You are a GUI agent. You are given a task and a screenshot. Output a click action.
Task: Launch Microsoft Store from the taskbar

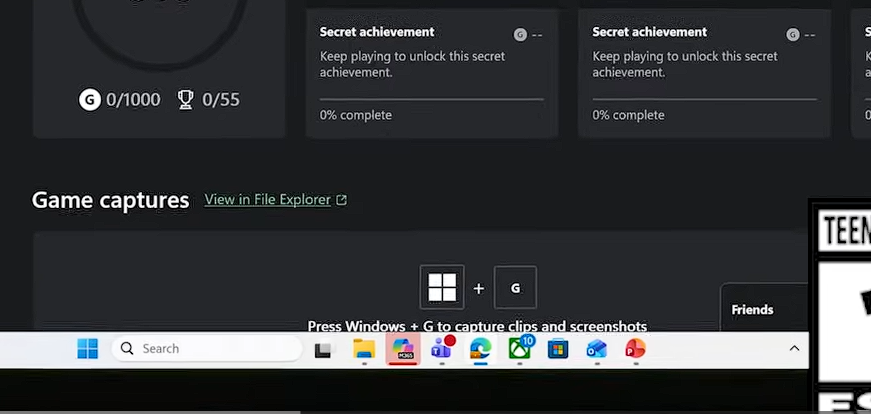558,349
